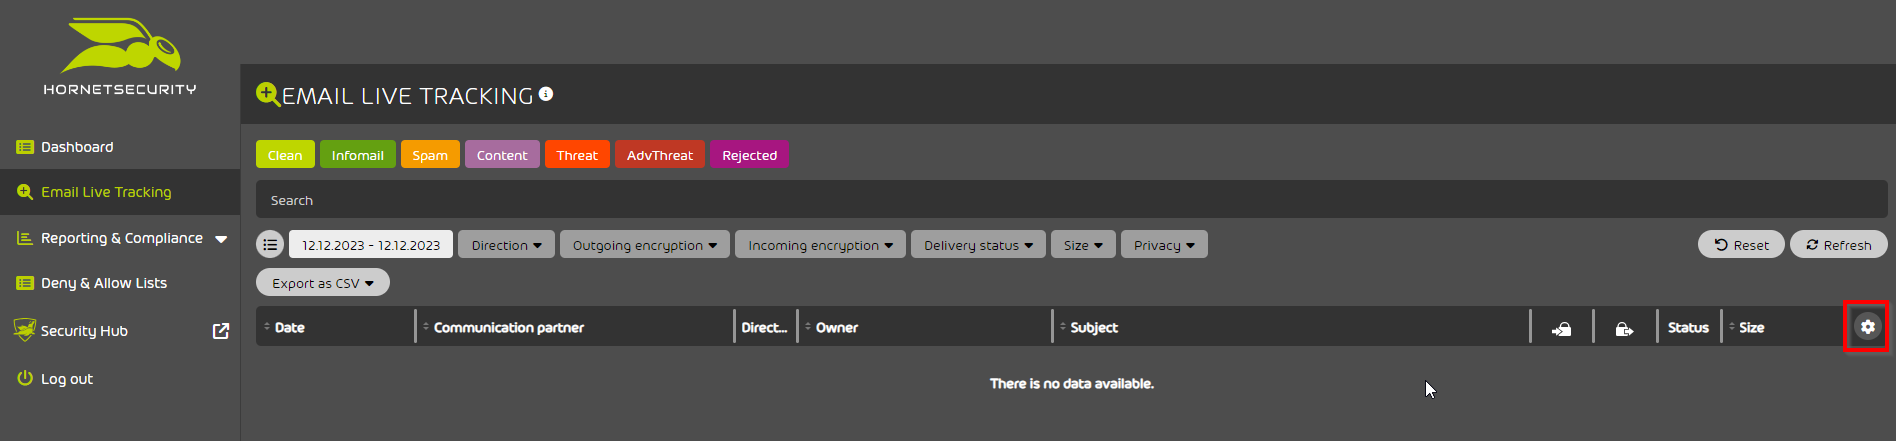Click the info icon beside Email Live Tracking

coord(546,94)
